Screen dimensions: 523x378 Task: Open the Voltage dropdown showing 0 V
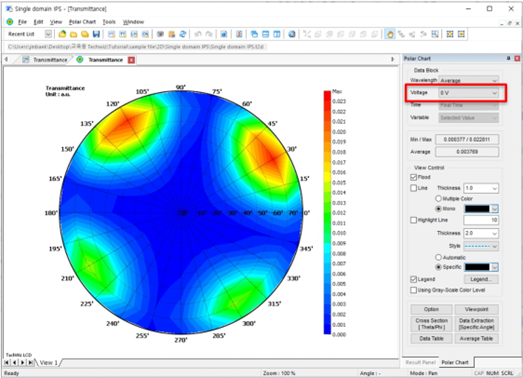coord(469,93)
